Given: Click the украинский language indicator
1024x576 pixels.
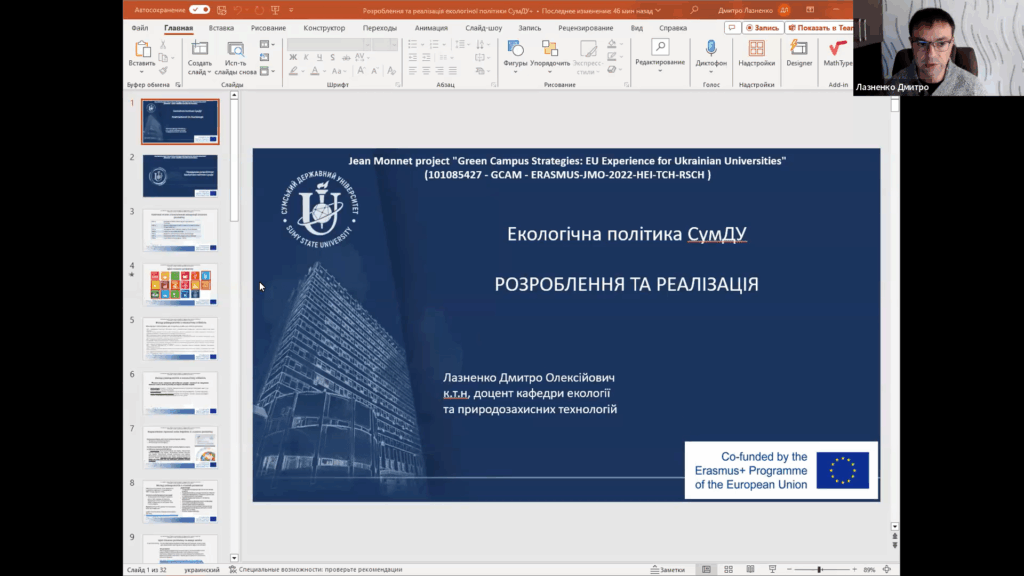Looking at the screenshot, I should 202,569.
